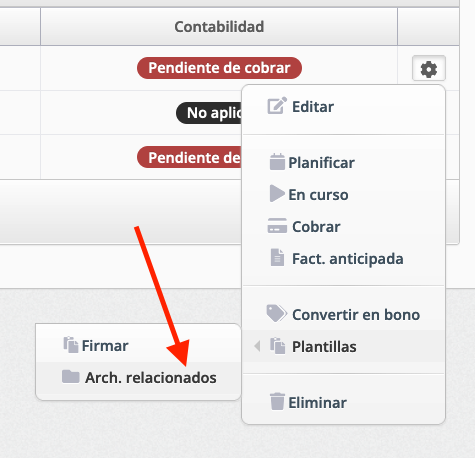Screen dimensions: 475x458
Task: Expand Plantillas submenu via left arrow
Action: 257,346
